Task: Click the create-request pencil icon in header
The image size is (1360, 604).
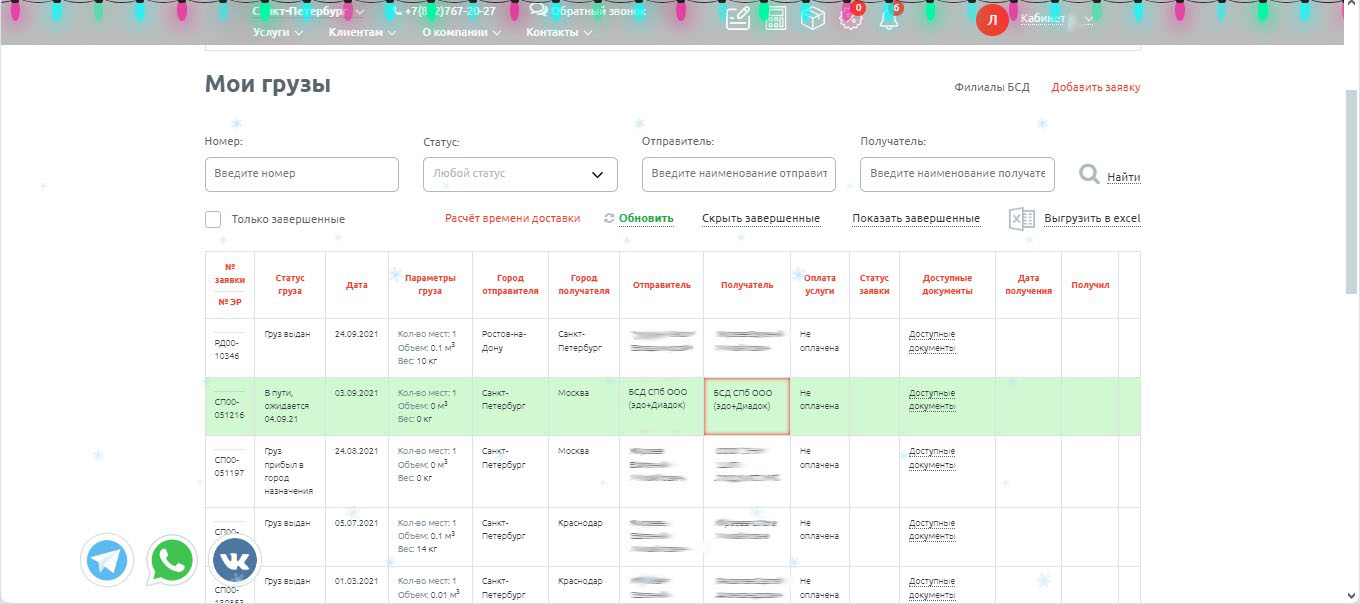Action: [x=738, y=19]
